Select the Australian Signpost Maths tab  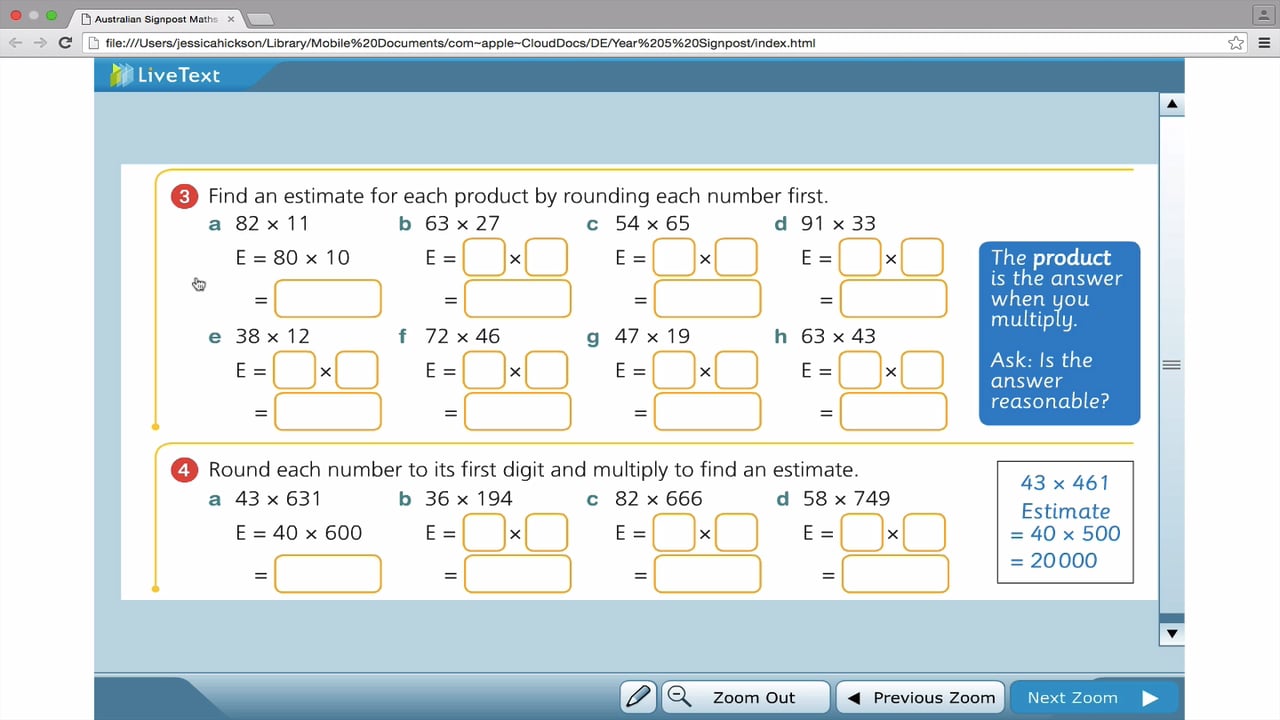(155, 18)
